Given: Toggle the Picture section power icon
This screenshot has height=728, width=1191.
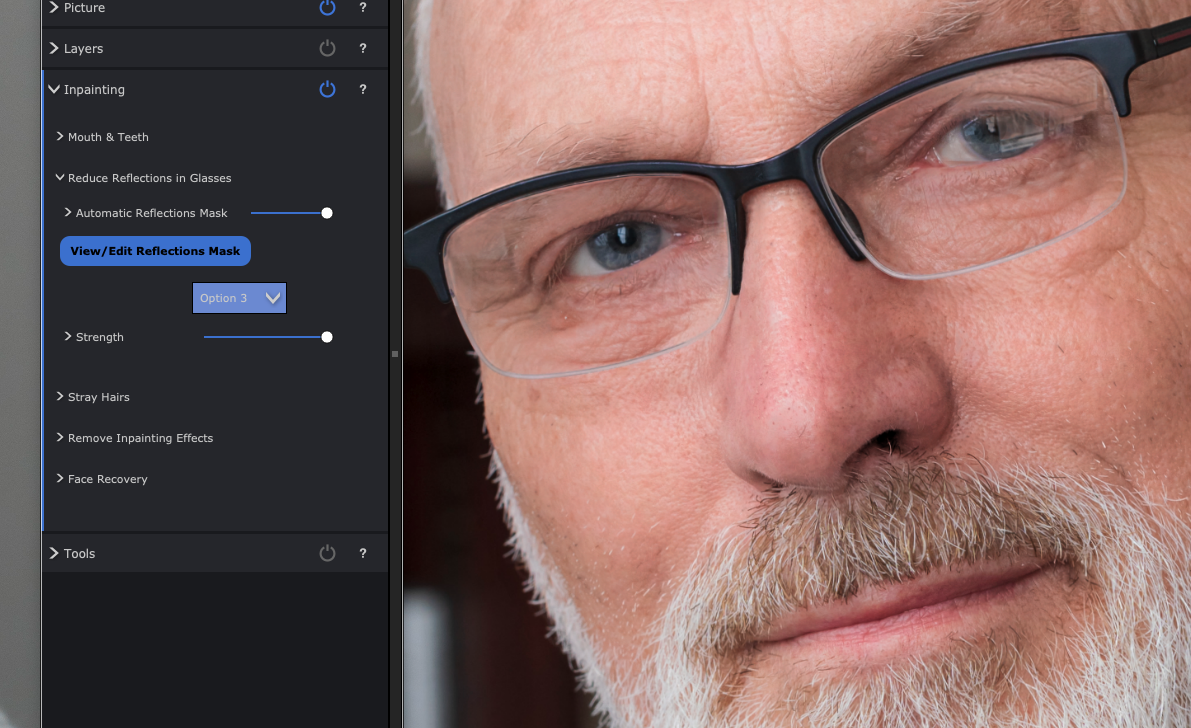Looking at the screenshot, I should tap(327, 8).
